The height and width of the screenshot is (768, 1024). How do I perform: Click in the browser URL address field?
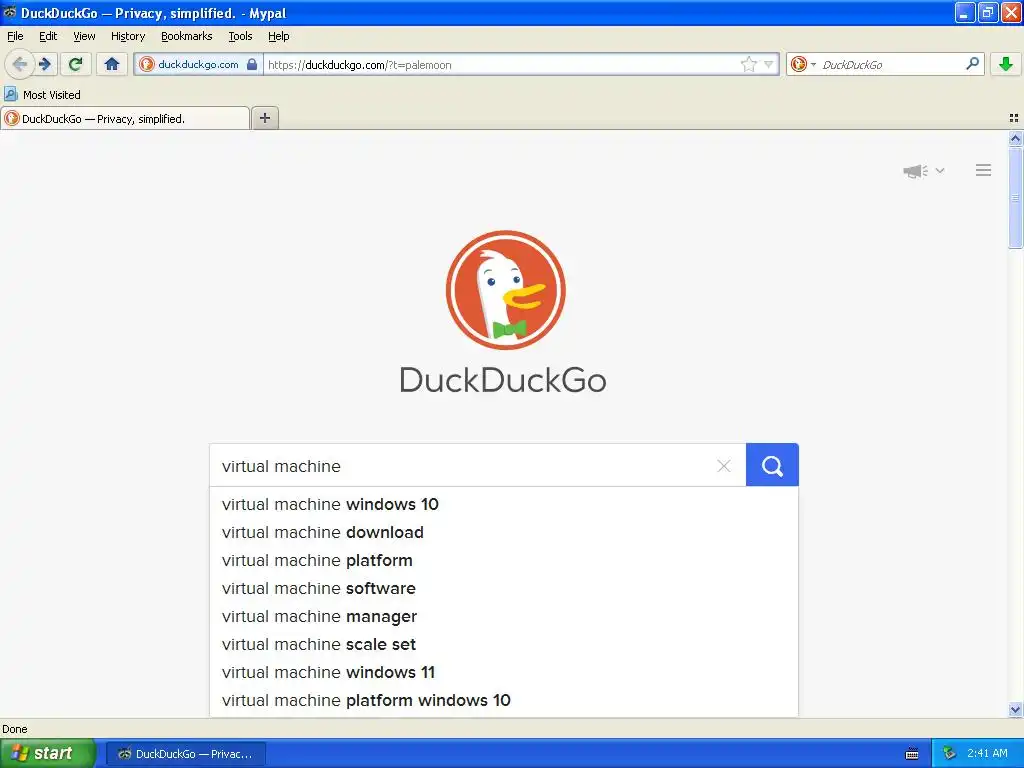(500, 65)
